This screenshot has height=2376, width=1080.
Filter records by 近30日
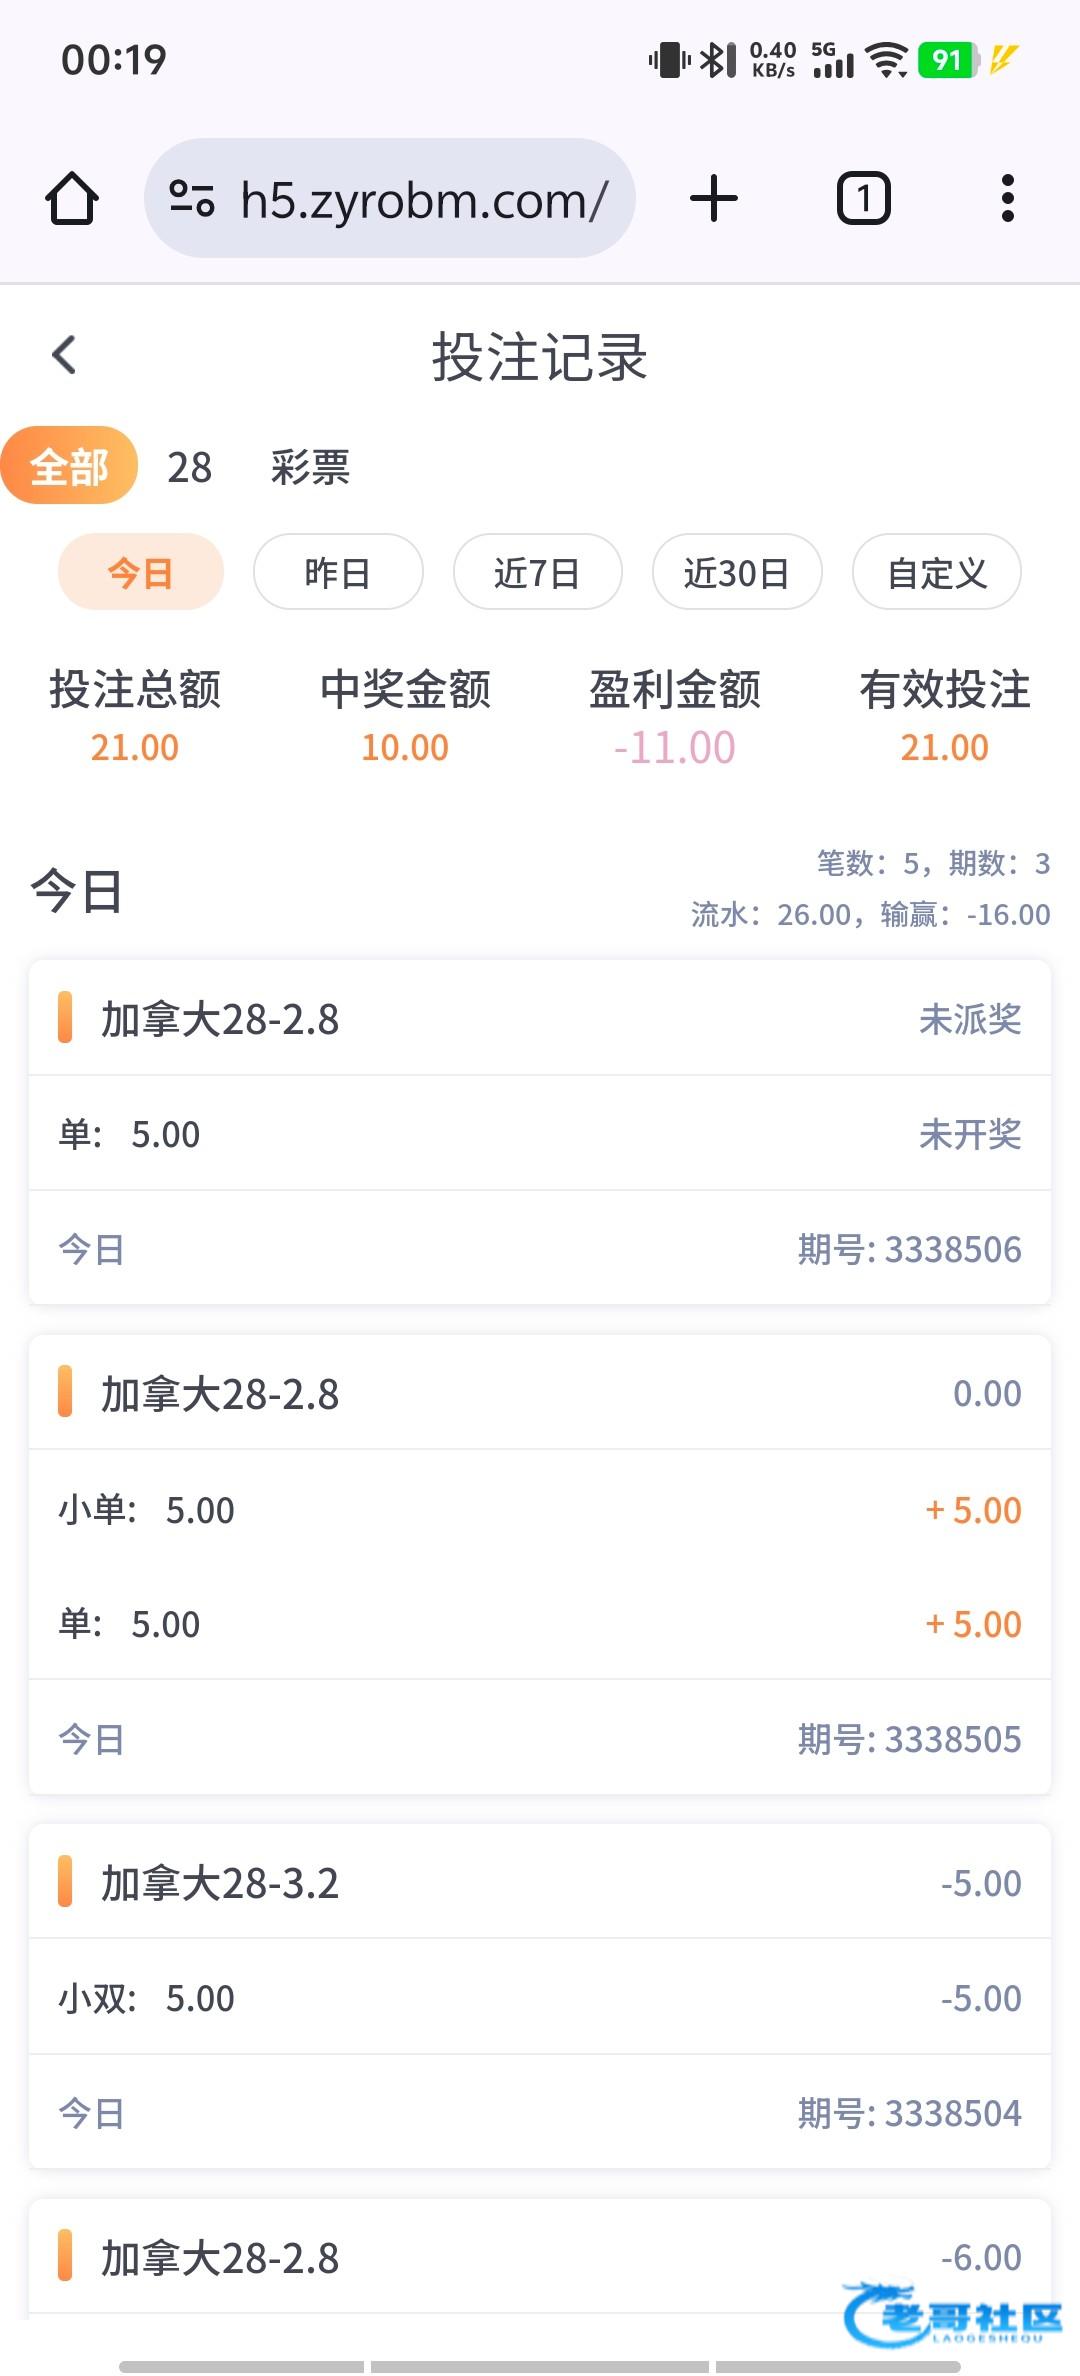737,573
